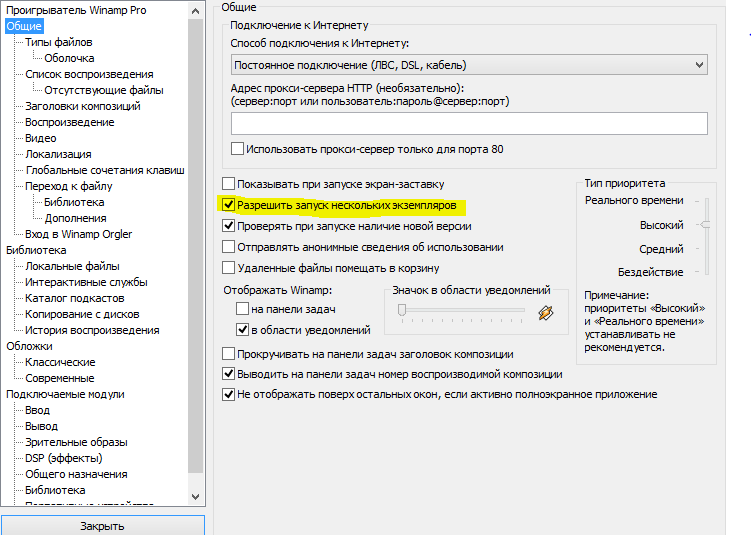
Task: Open Типы файлов tree item
Action: point(58,42)
